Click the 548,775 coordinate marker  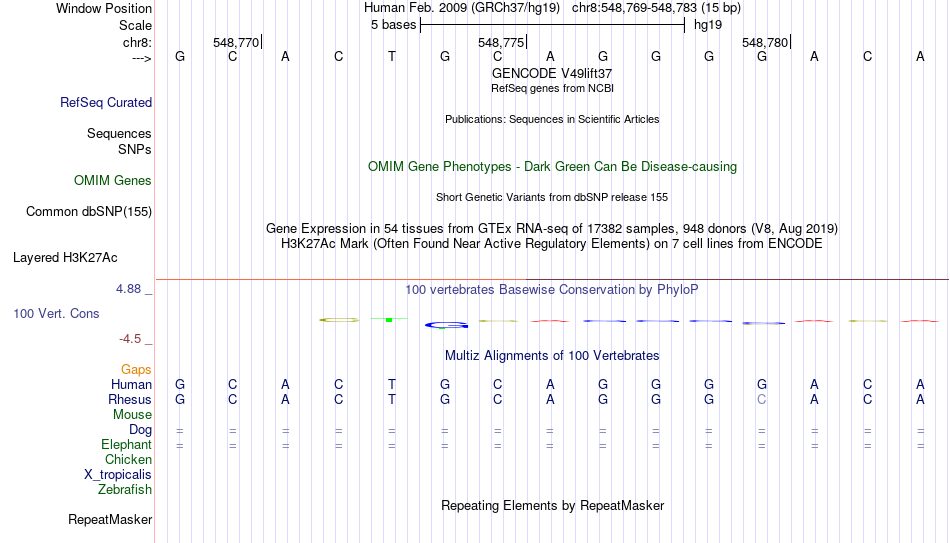pyautogui.click(x=501, y=42)
